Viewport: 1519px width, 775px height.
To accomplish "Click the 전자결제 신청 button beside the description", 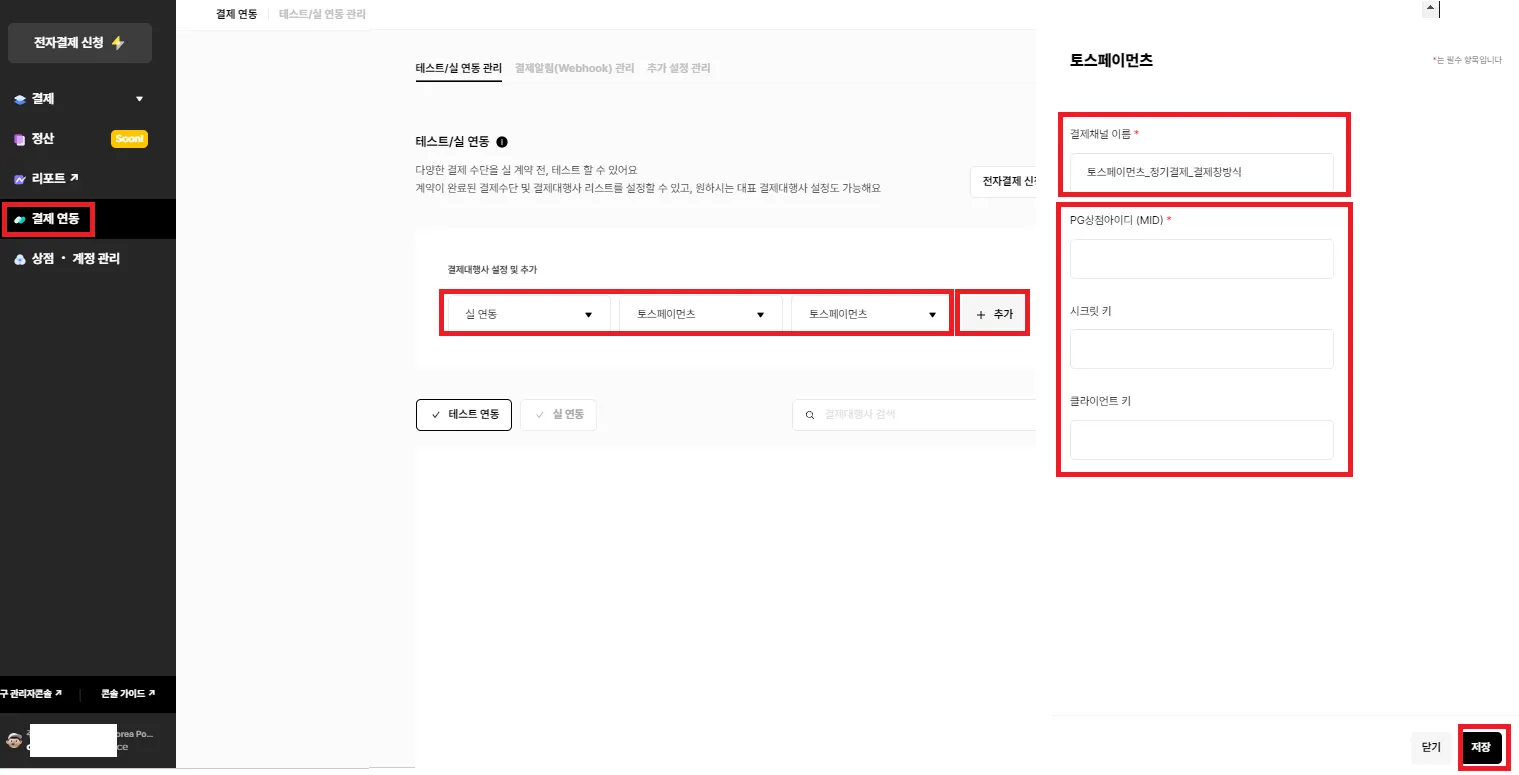I will point(1003,182).
